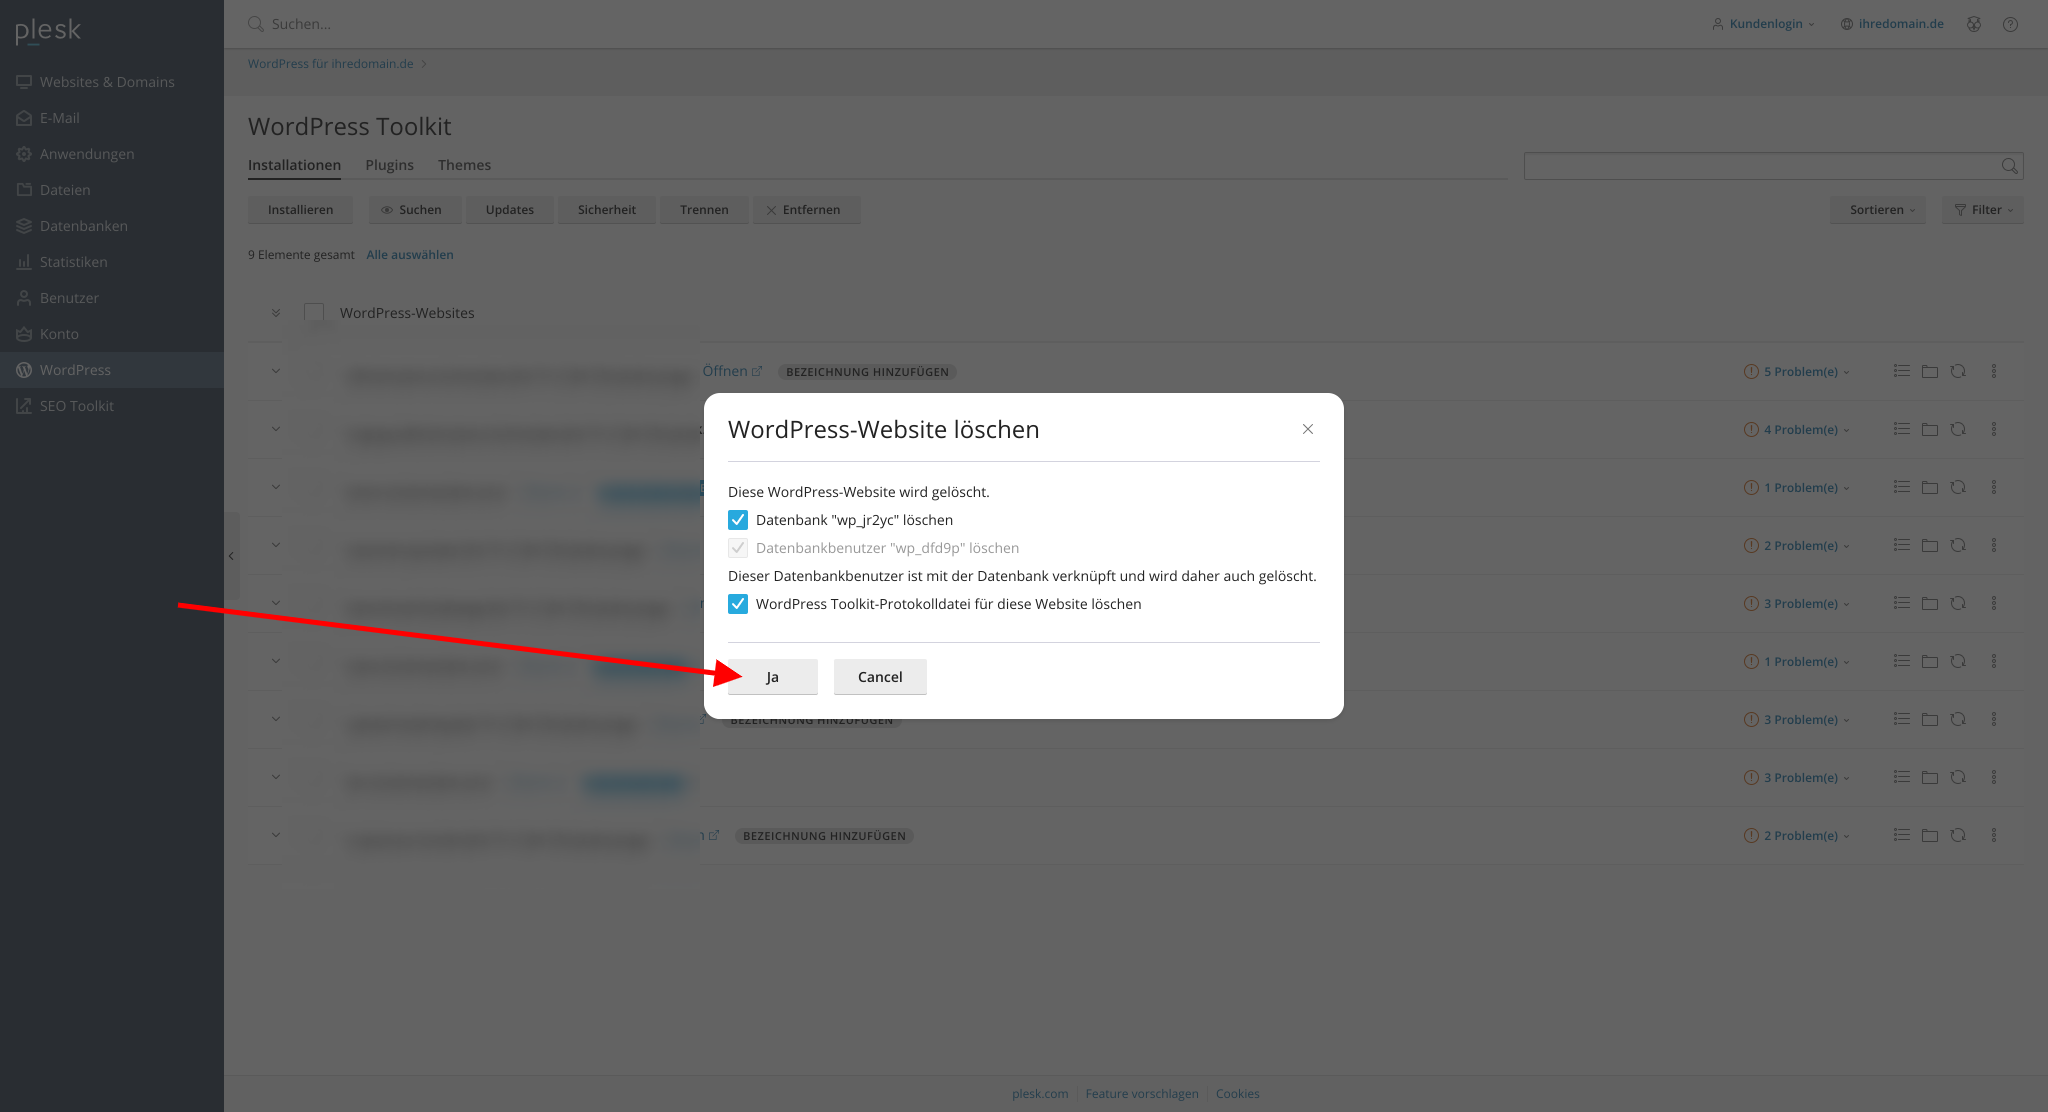Click refresh icon in 5 Problem(e) row
Screen dimensions: 2048x1112
[x=1958, y=371]
